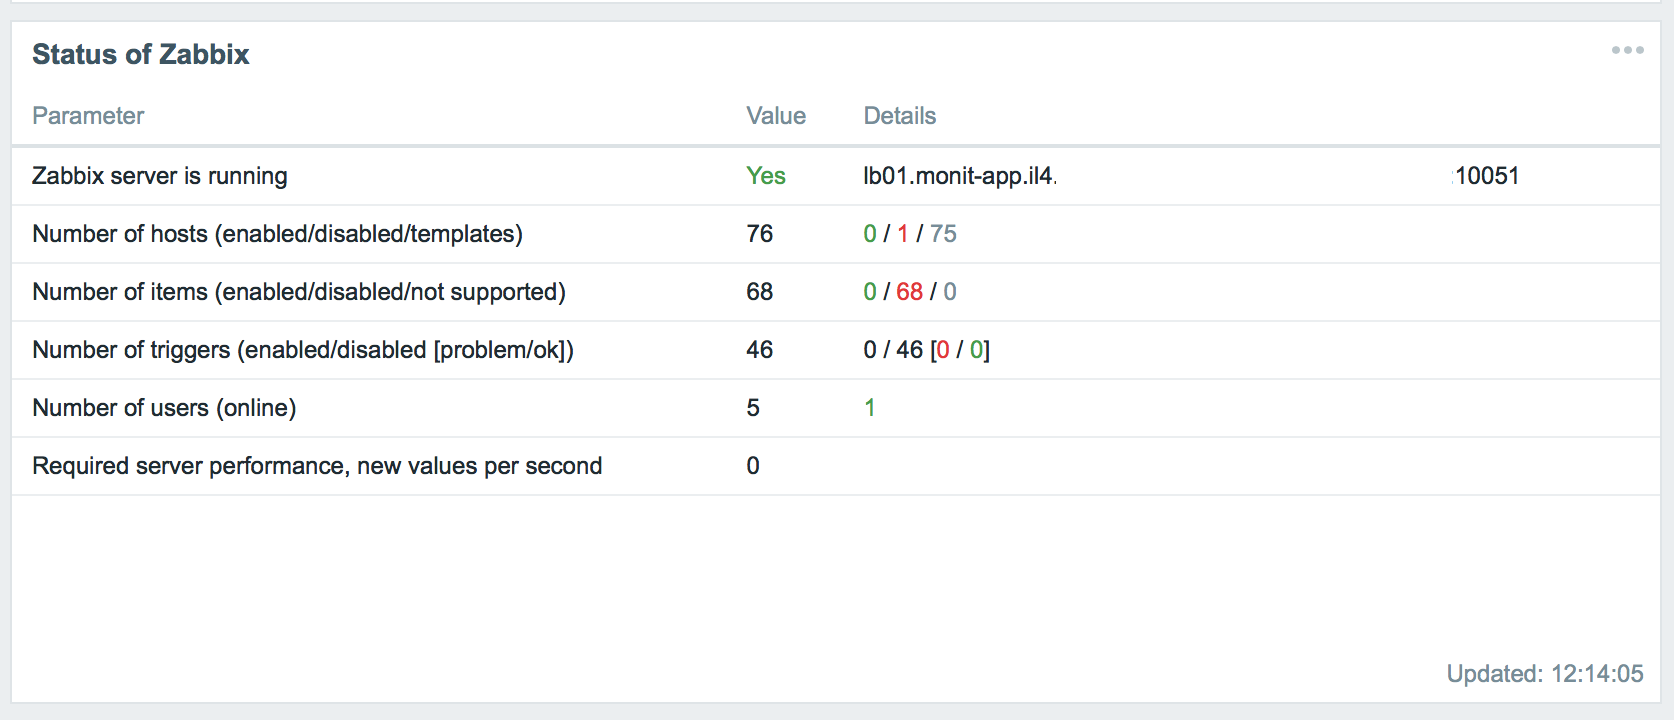Click the 'Details' column header

[x=900, y=116]
